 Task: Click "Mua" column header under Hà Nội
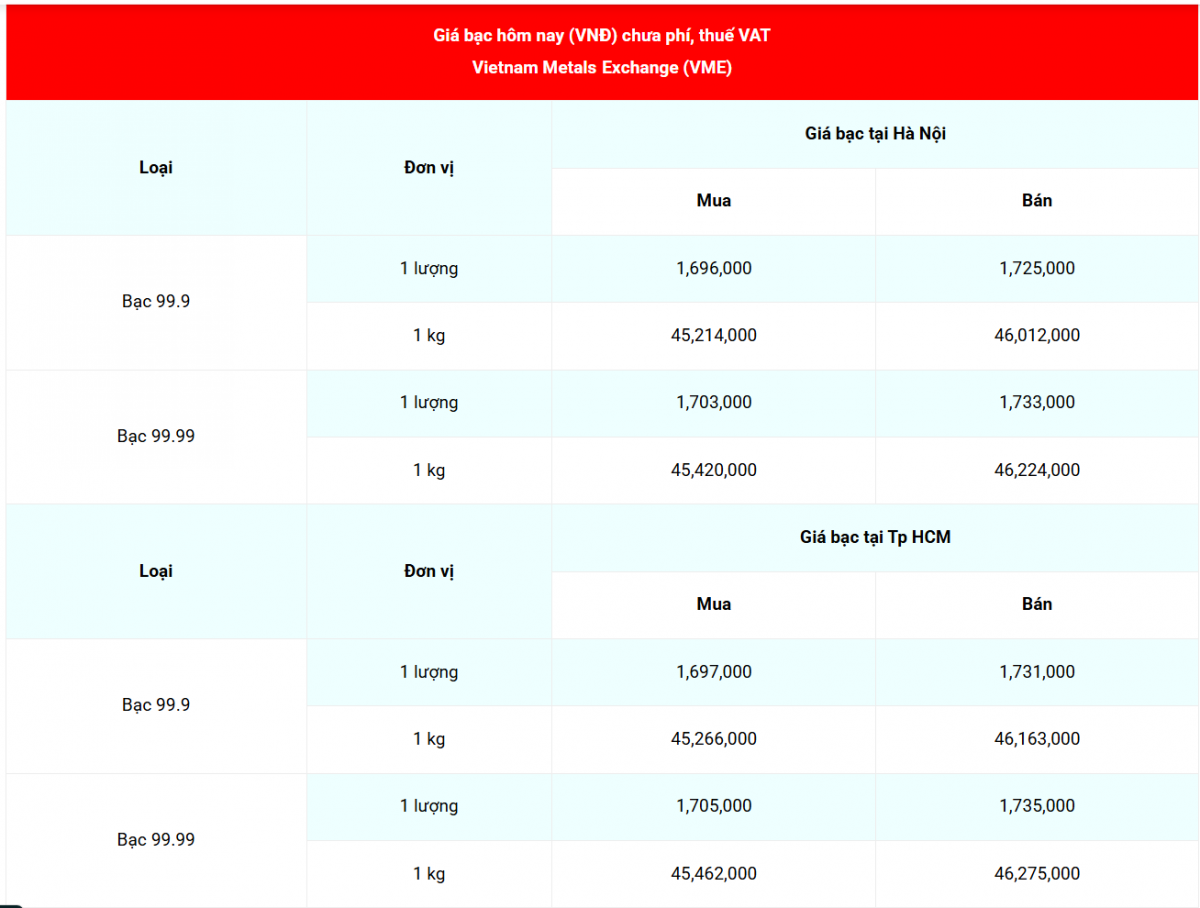[x=714, y=201]
